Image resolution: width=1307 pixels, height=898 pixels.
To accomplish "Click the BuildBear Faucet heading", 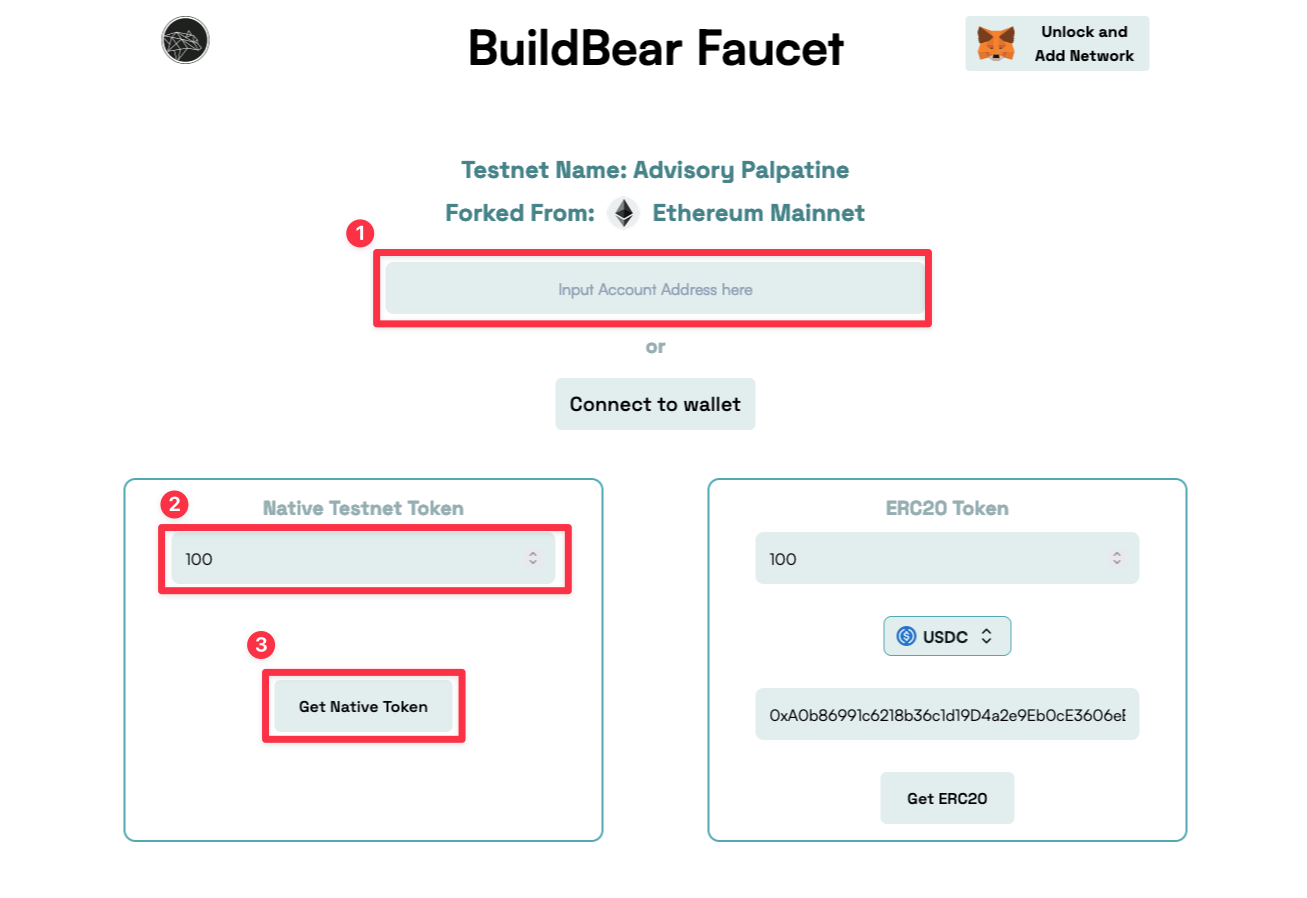I will tap(656, 48).
